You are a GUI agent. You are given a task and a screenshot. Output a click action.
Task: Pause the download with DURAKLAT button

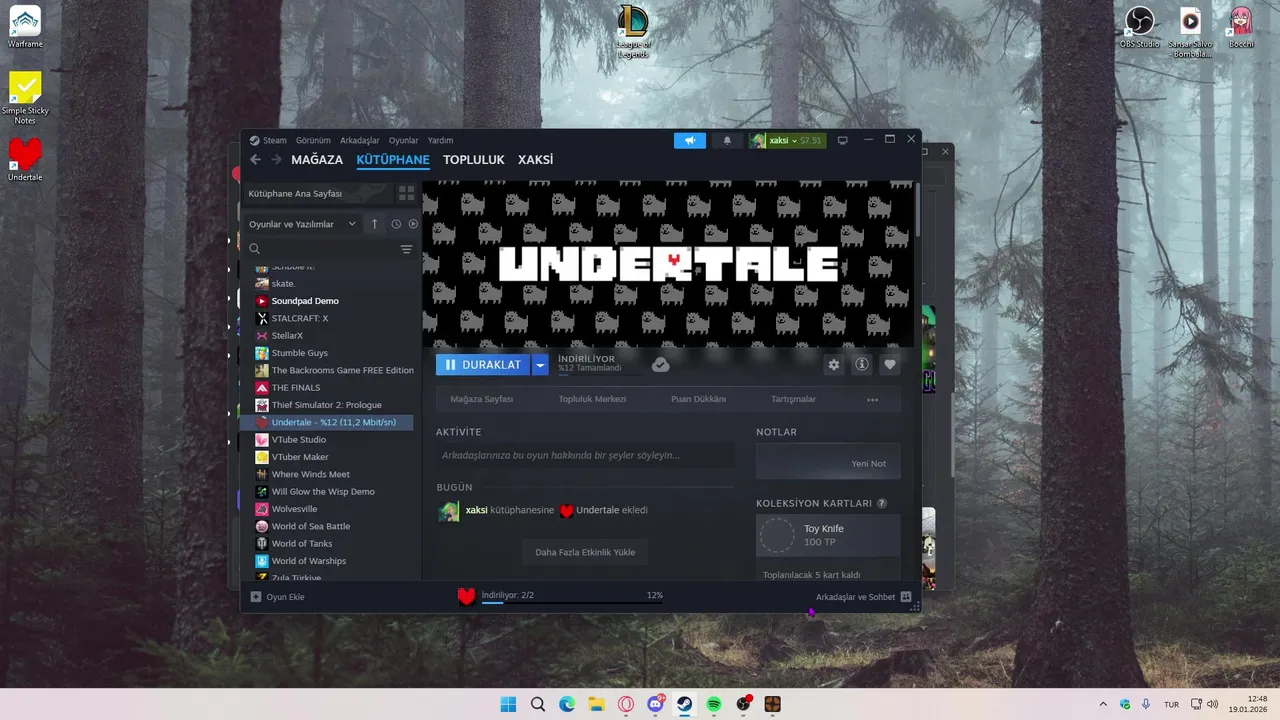click(483, 365)
